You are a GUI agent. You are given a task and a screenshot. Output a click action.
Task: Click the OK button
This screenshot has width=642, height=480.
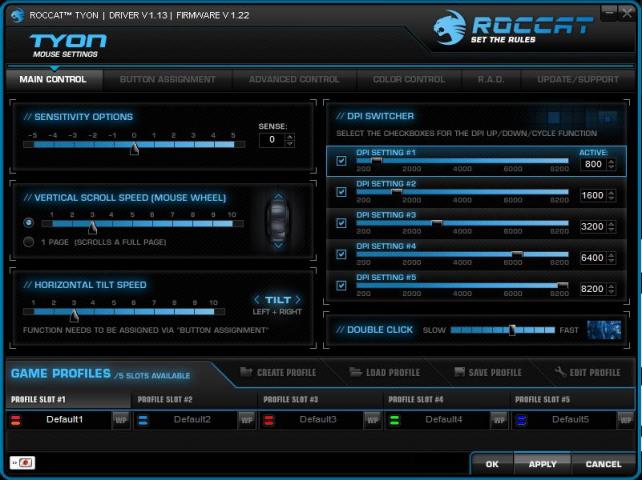tap(492, 464)
